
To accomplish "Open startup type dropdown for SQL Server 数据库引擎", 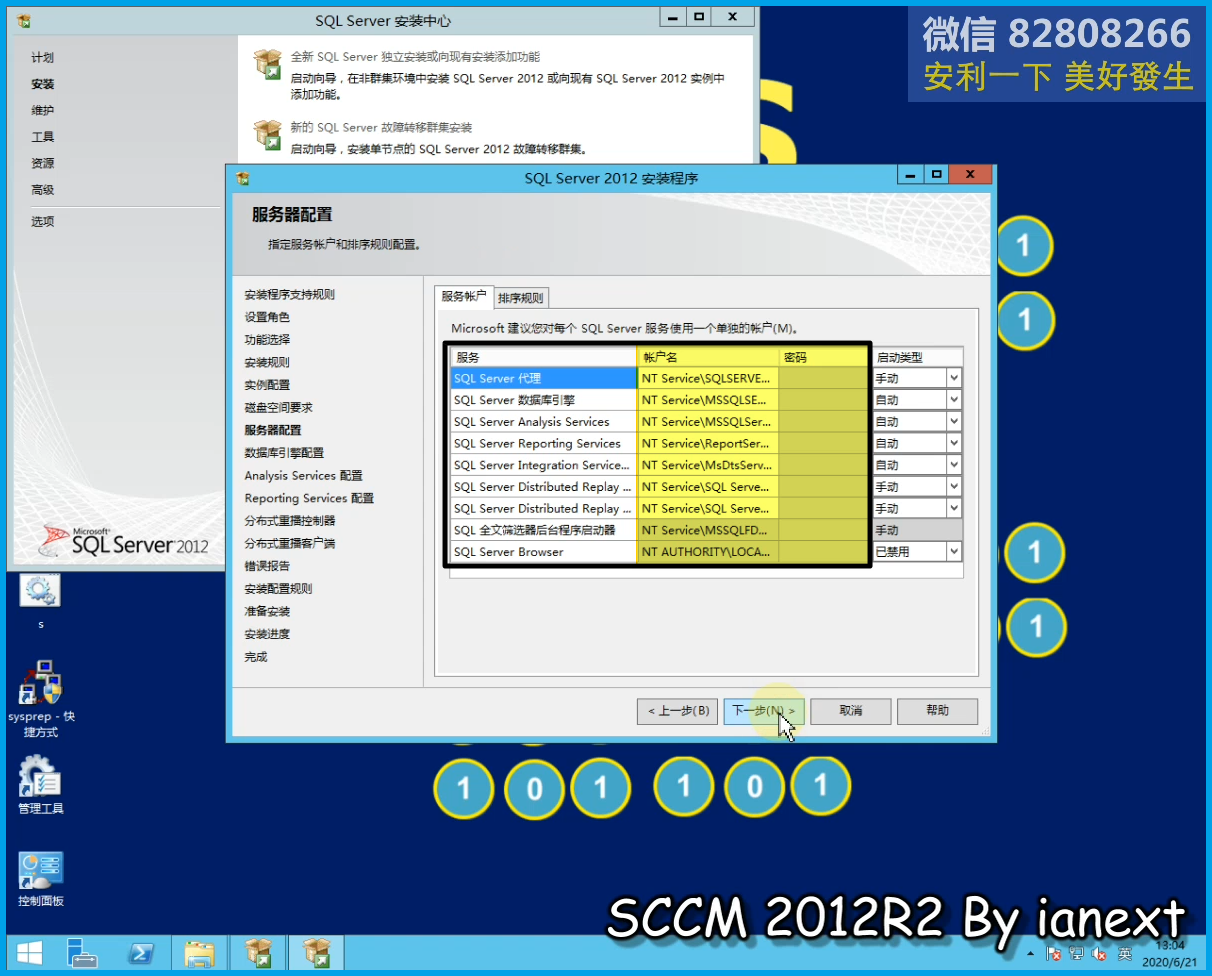I will (953, 400).
